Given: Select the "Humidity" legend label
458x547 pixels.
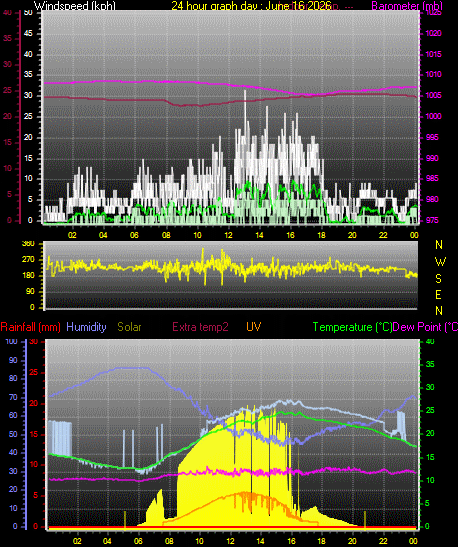Looking at the screenshot, I should [x=86, y=327].
